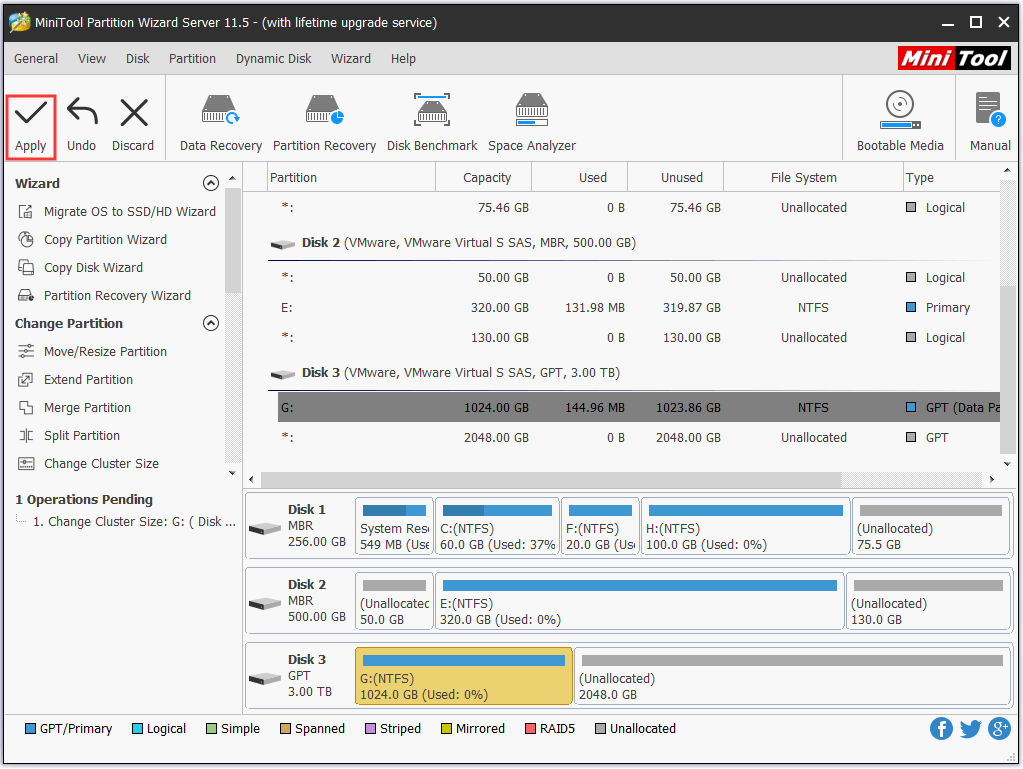Open the Google Plus share icon

coord(999,729)
